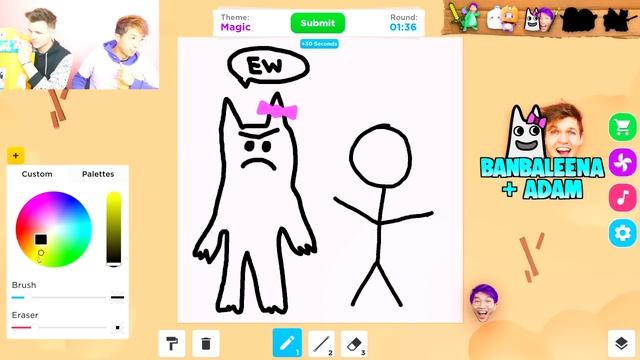
Task: Toggle the pink music note button
Action: click(622, 198)
